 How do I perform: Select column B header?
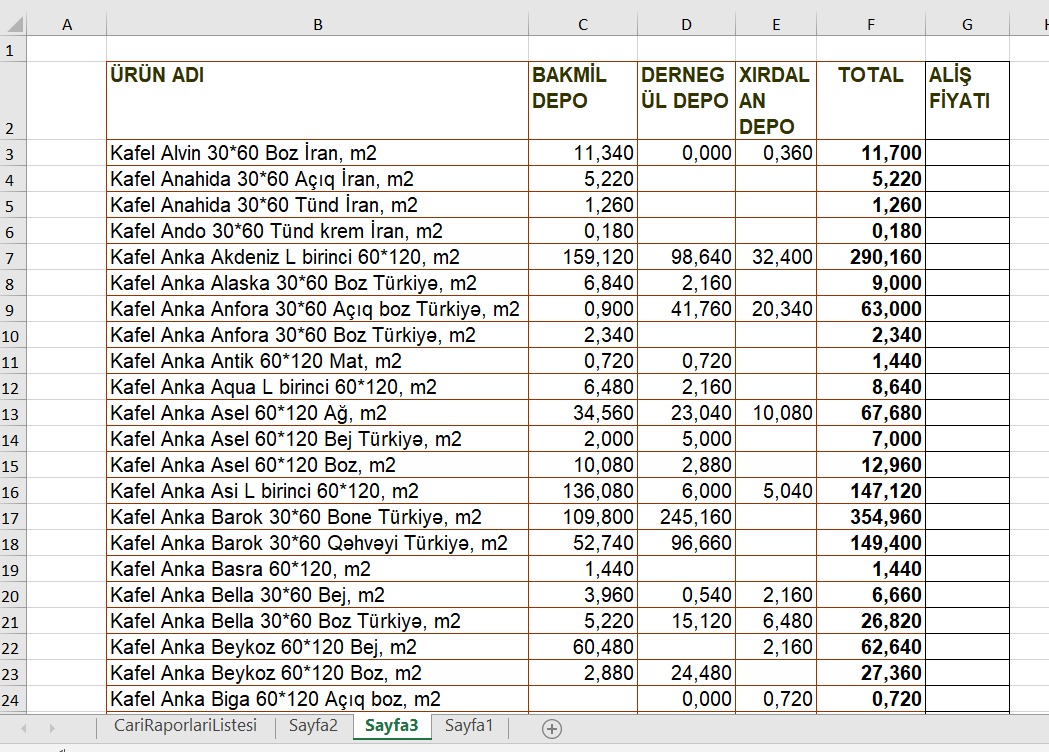tap(317, 25)
